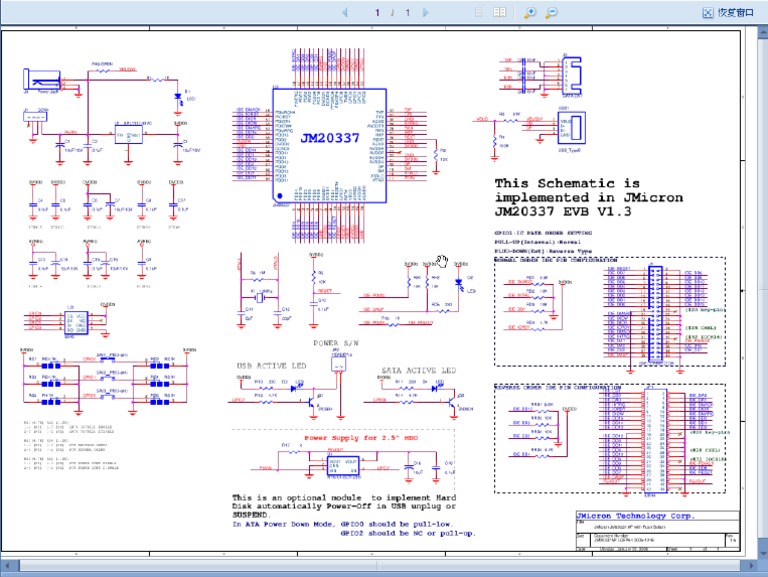Click the 'JMicron Technology Corp.' title block
Screen dimensions: 768x577
coord(634,516)
